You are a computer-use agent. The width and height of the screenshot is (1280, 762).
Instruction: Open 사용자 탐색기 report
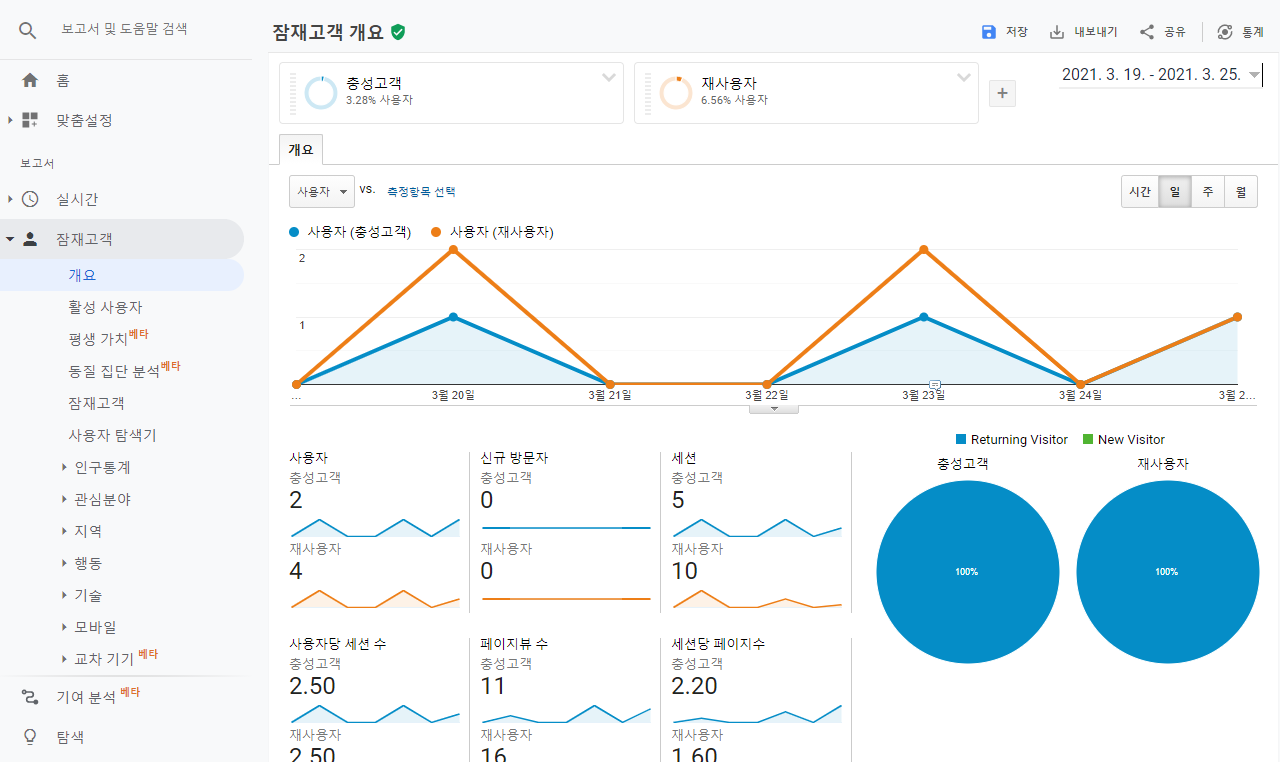[112, 435]
